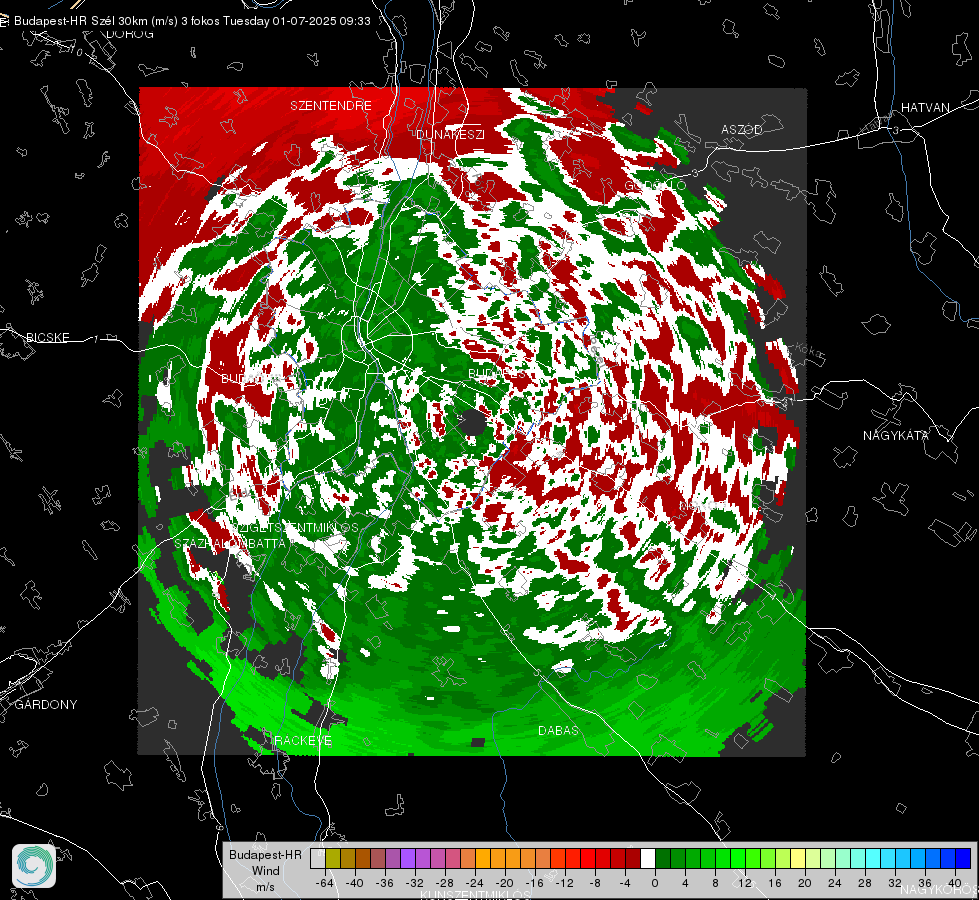Image resolution: width=979 pixels, height=900 pixels.
Task: Click the SZIGETSZENTMIKLOS town label
Action: [x=297, y=528]
